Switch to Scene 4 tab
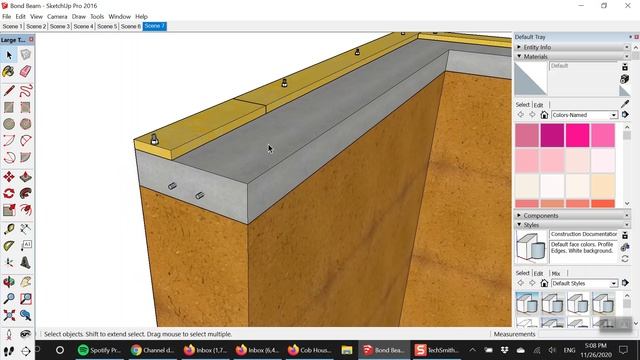 (x=83, y=26)
